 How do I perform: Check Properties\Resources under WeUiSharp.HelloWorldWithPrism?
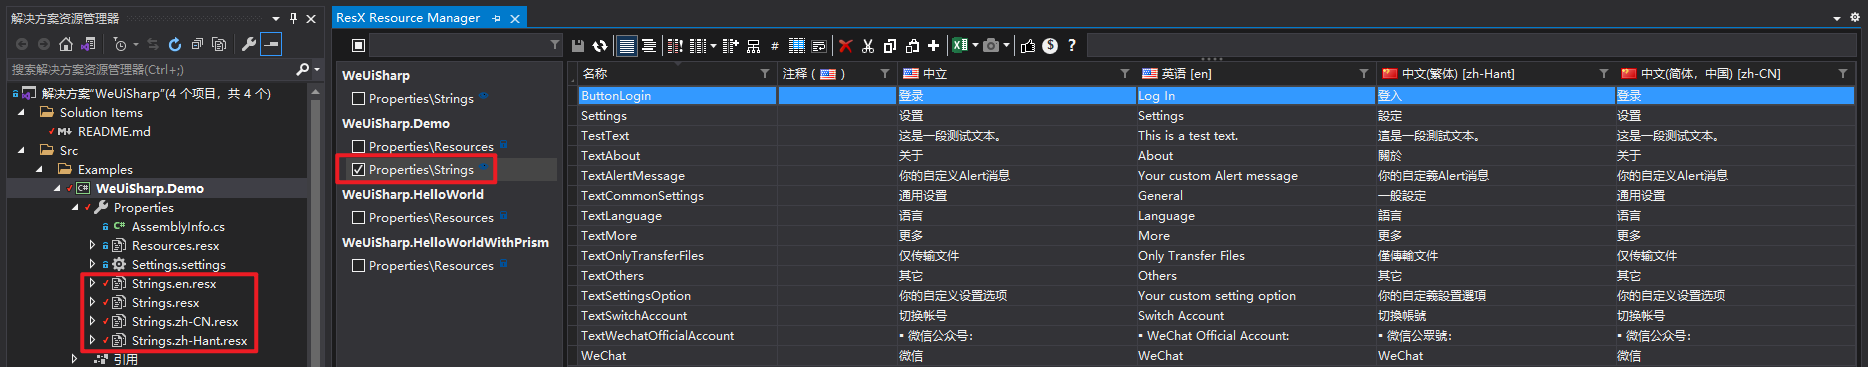click(358, 265)
